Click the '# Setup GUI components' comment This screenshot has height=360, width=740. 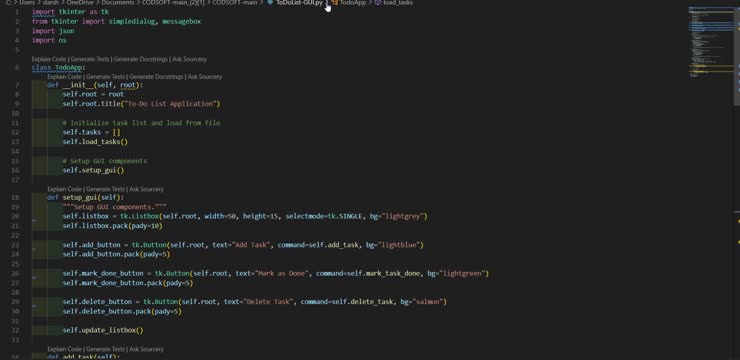105,161
